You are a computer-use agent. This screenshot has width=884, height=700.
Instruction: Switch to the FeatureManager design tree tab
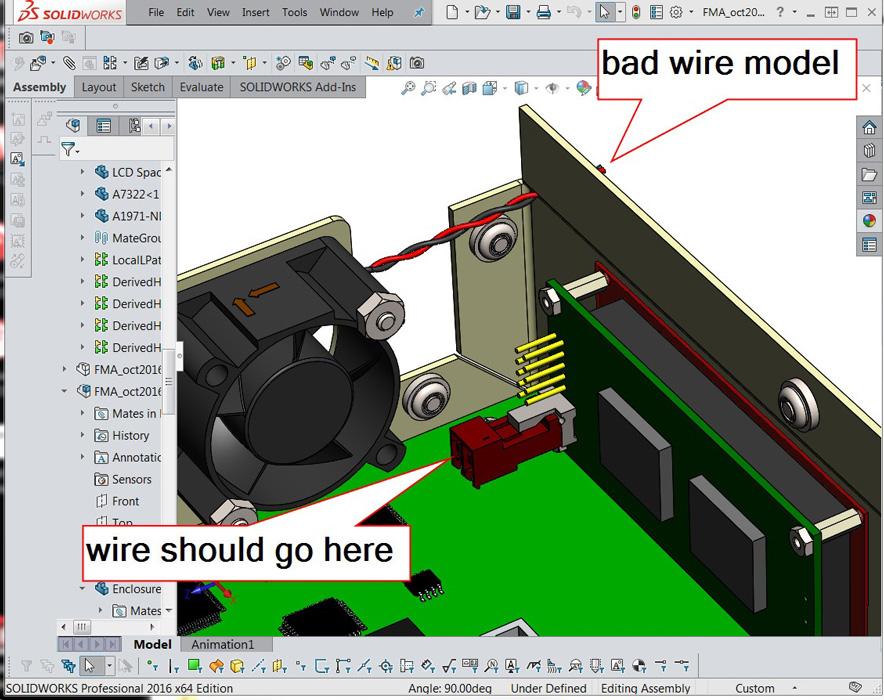tap(73, 126)
